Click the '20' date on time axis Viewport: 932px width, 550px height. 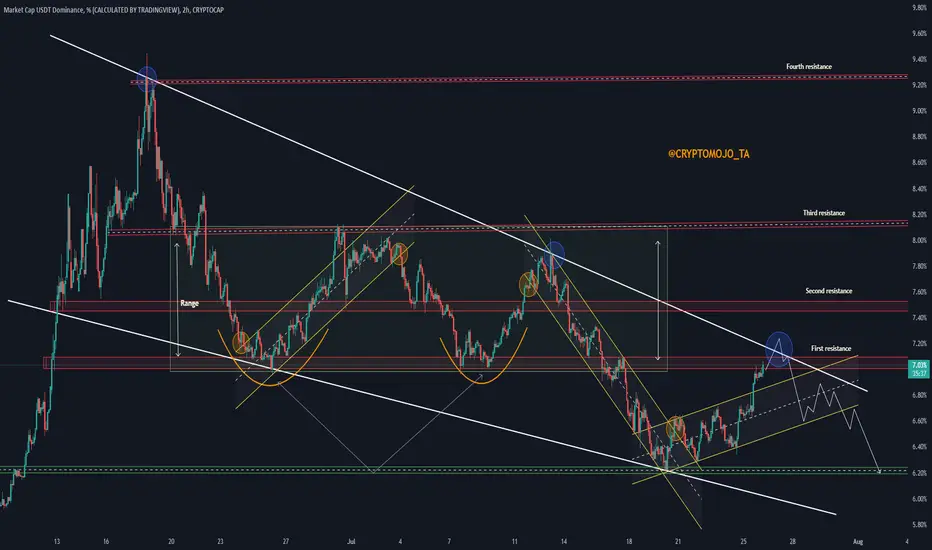171,542
